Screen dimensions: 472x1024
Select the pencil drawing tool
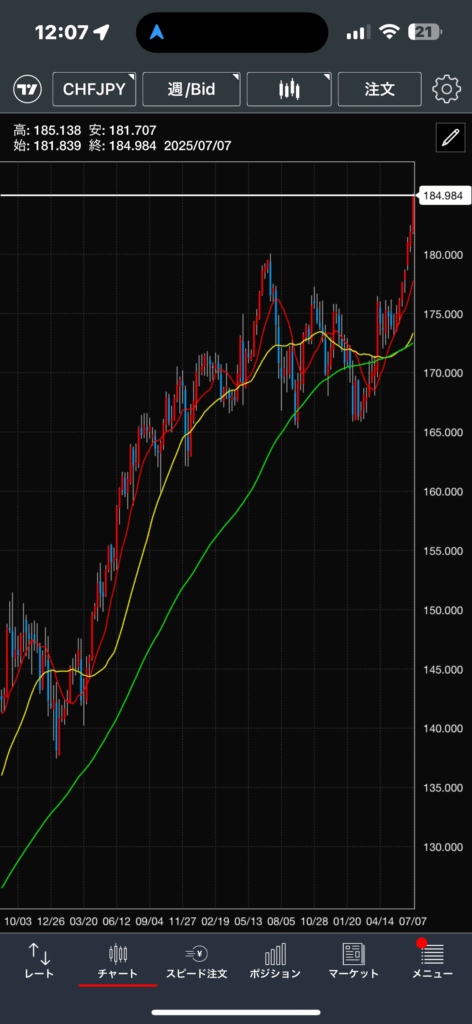coord(450,137)
